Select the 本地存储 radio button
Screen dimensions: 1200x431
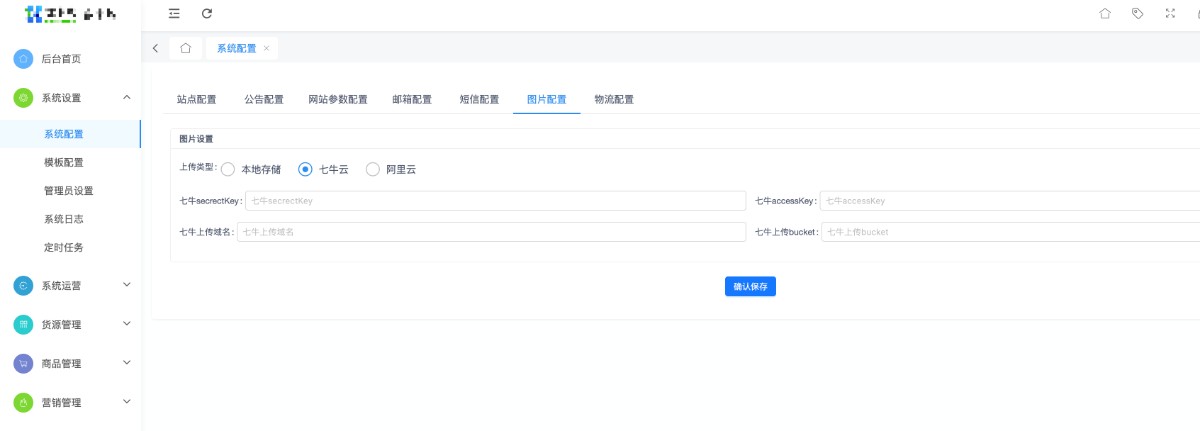228,170
